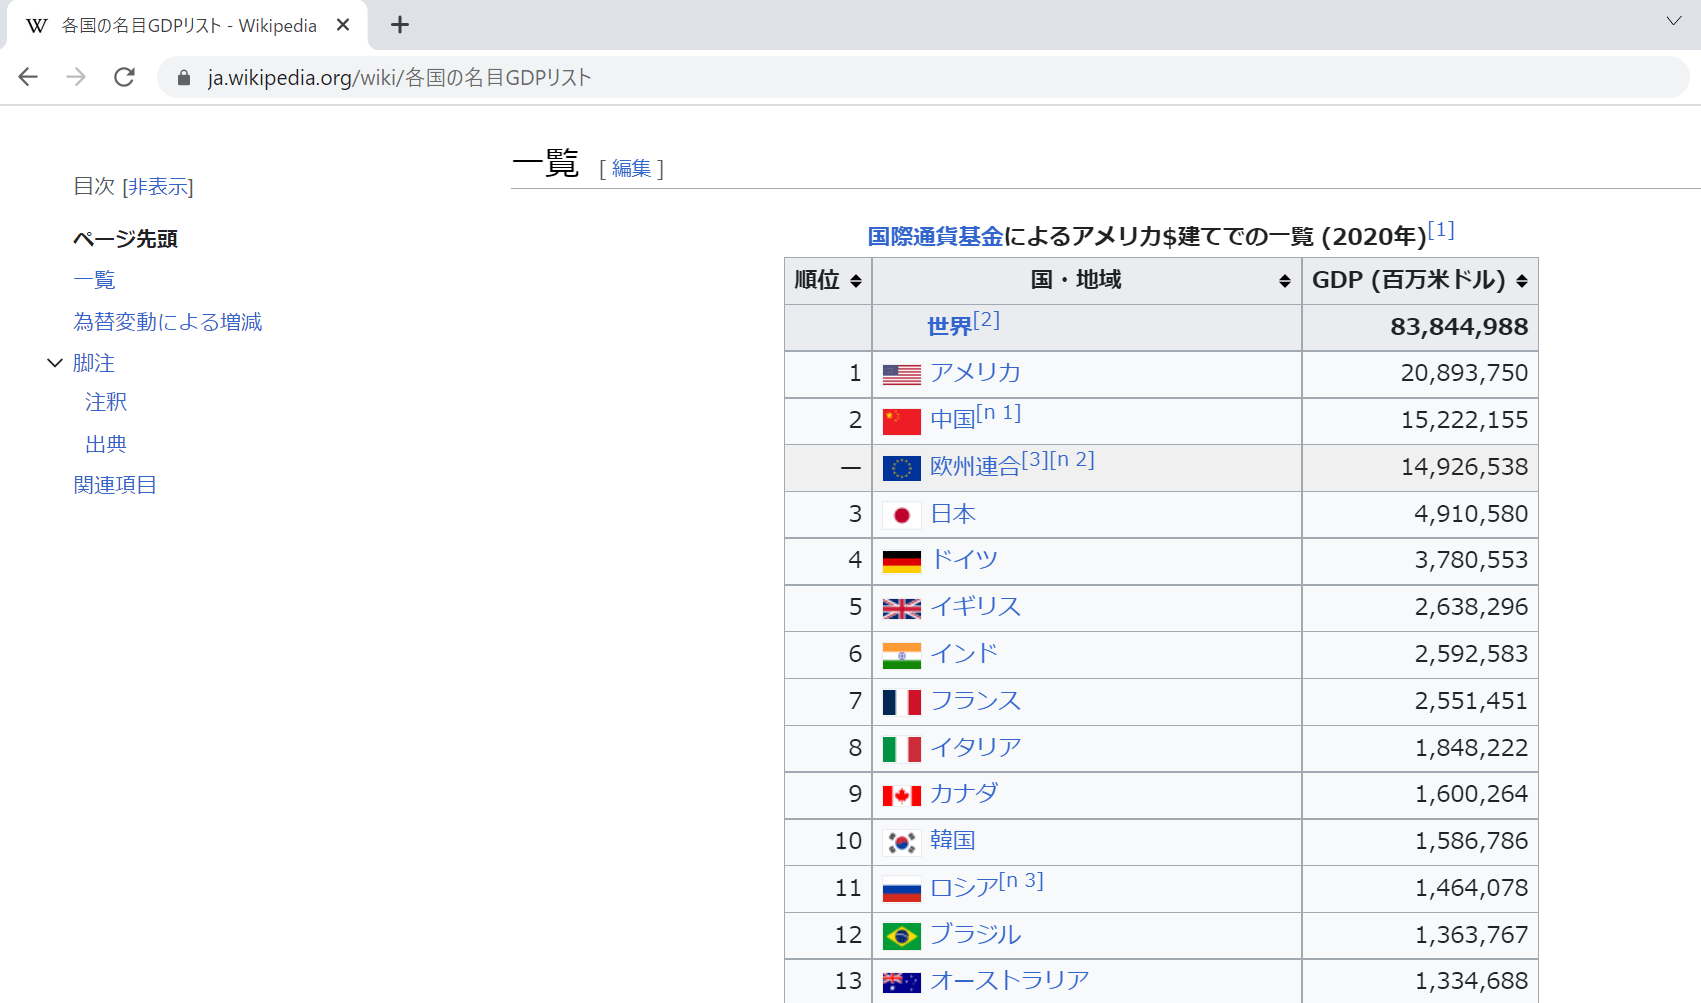Select the 各国の名目GDPリスト browser tab
The image size is (1701, 1003).
pos(185,25)
